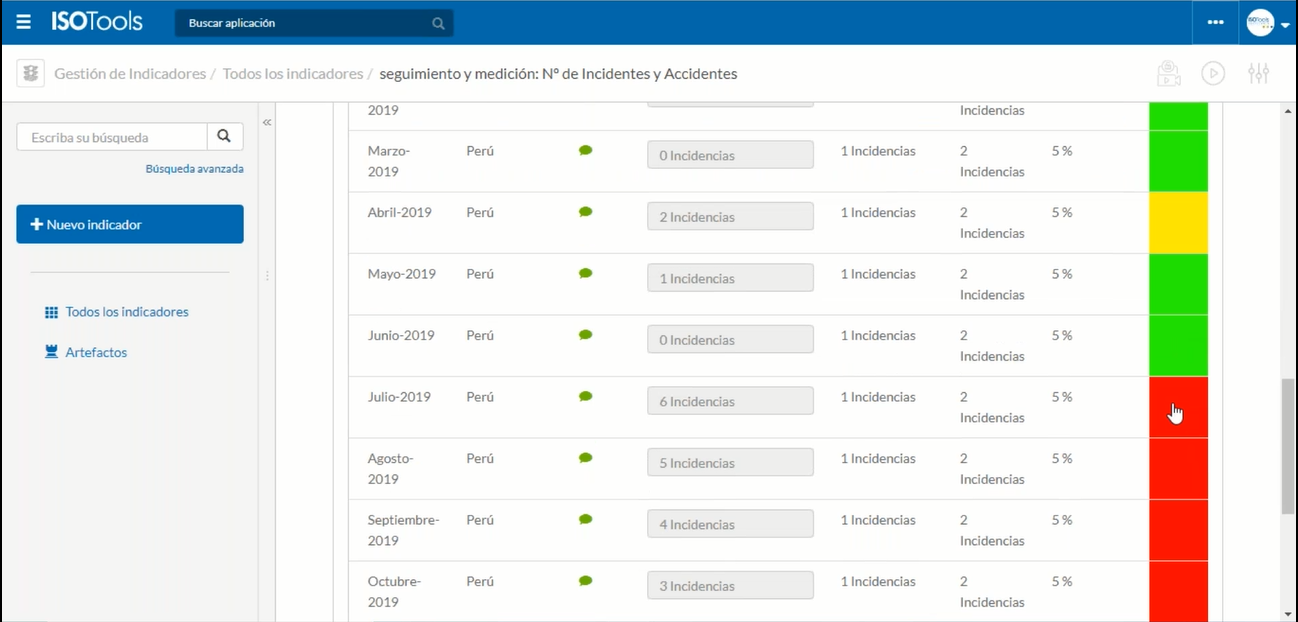Open Búsqueda avanzada link
Viewport: 1298px width, 622px height.
(194, 169)
